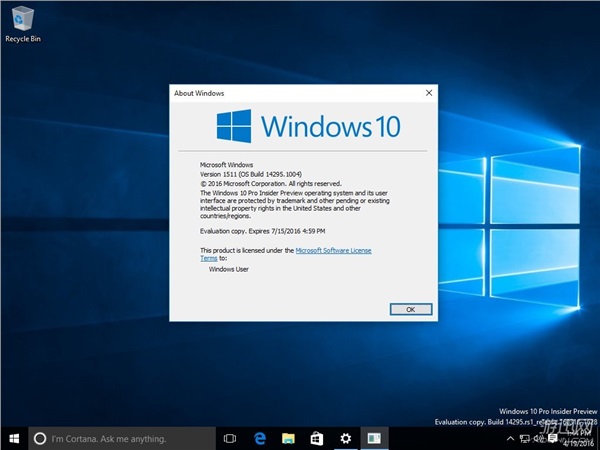The image size is (600, 450).
Task: Click the volume speaker tray icon
Action: [538, 438]
